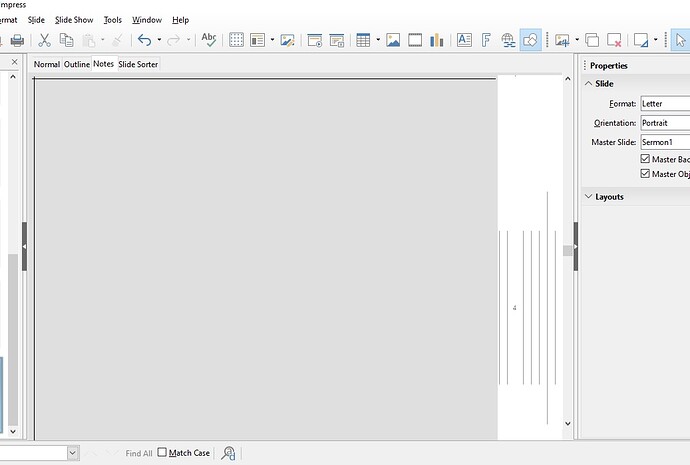Insert a text box icon
This screenshot has width=690, height=465.
464,40
